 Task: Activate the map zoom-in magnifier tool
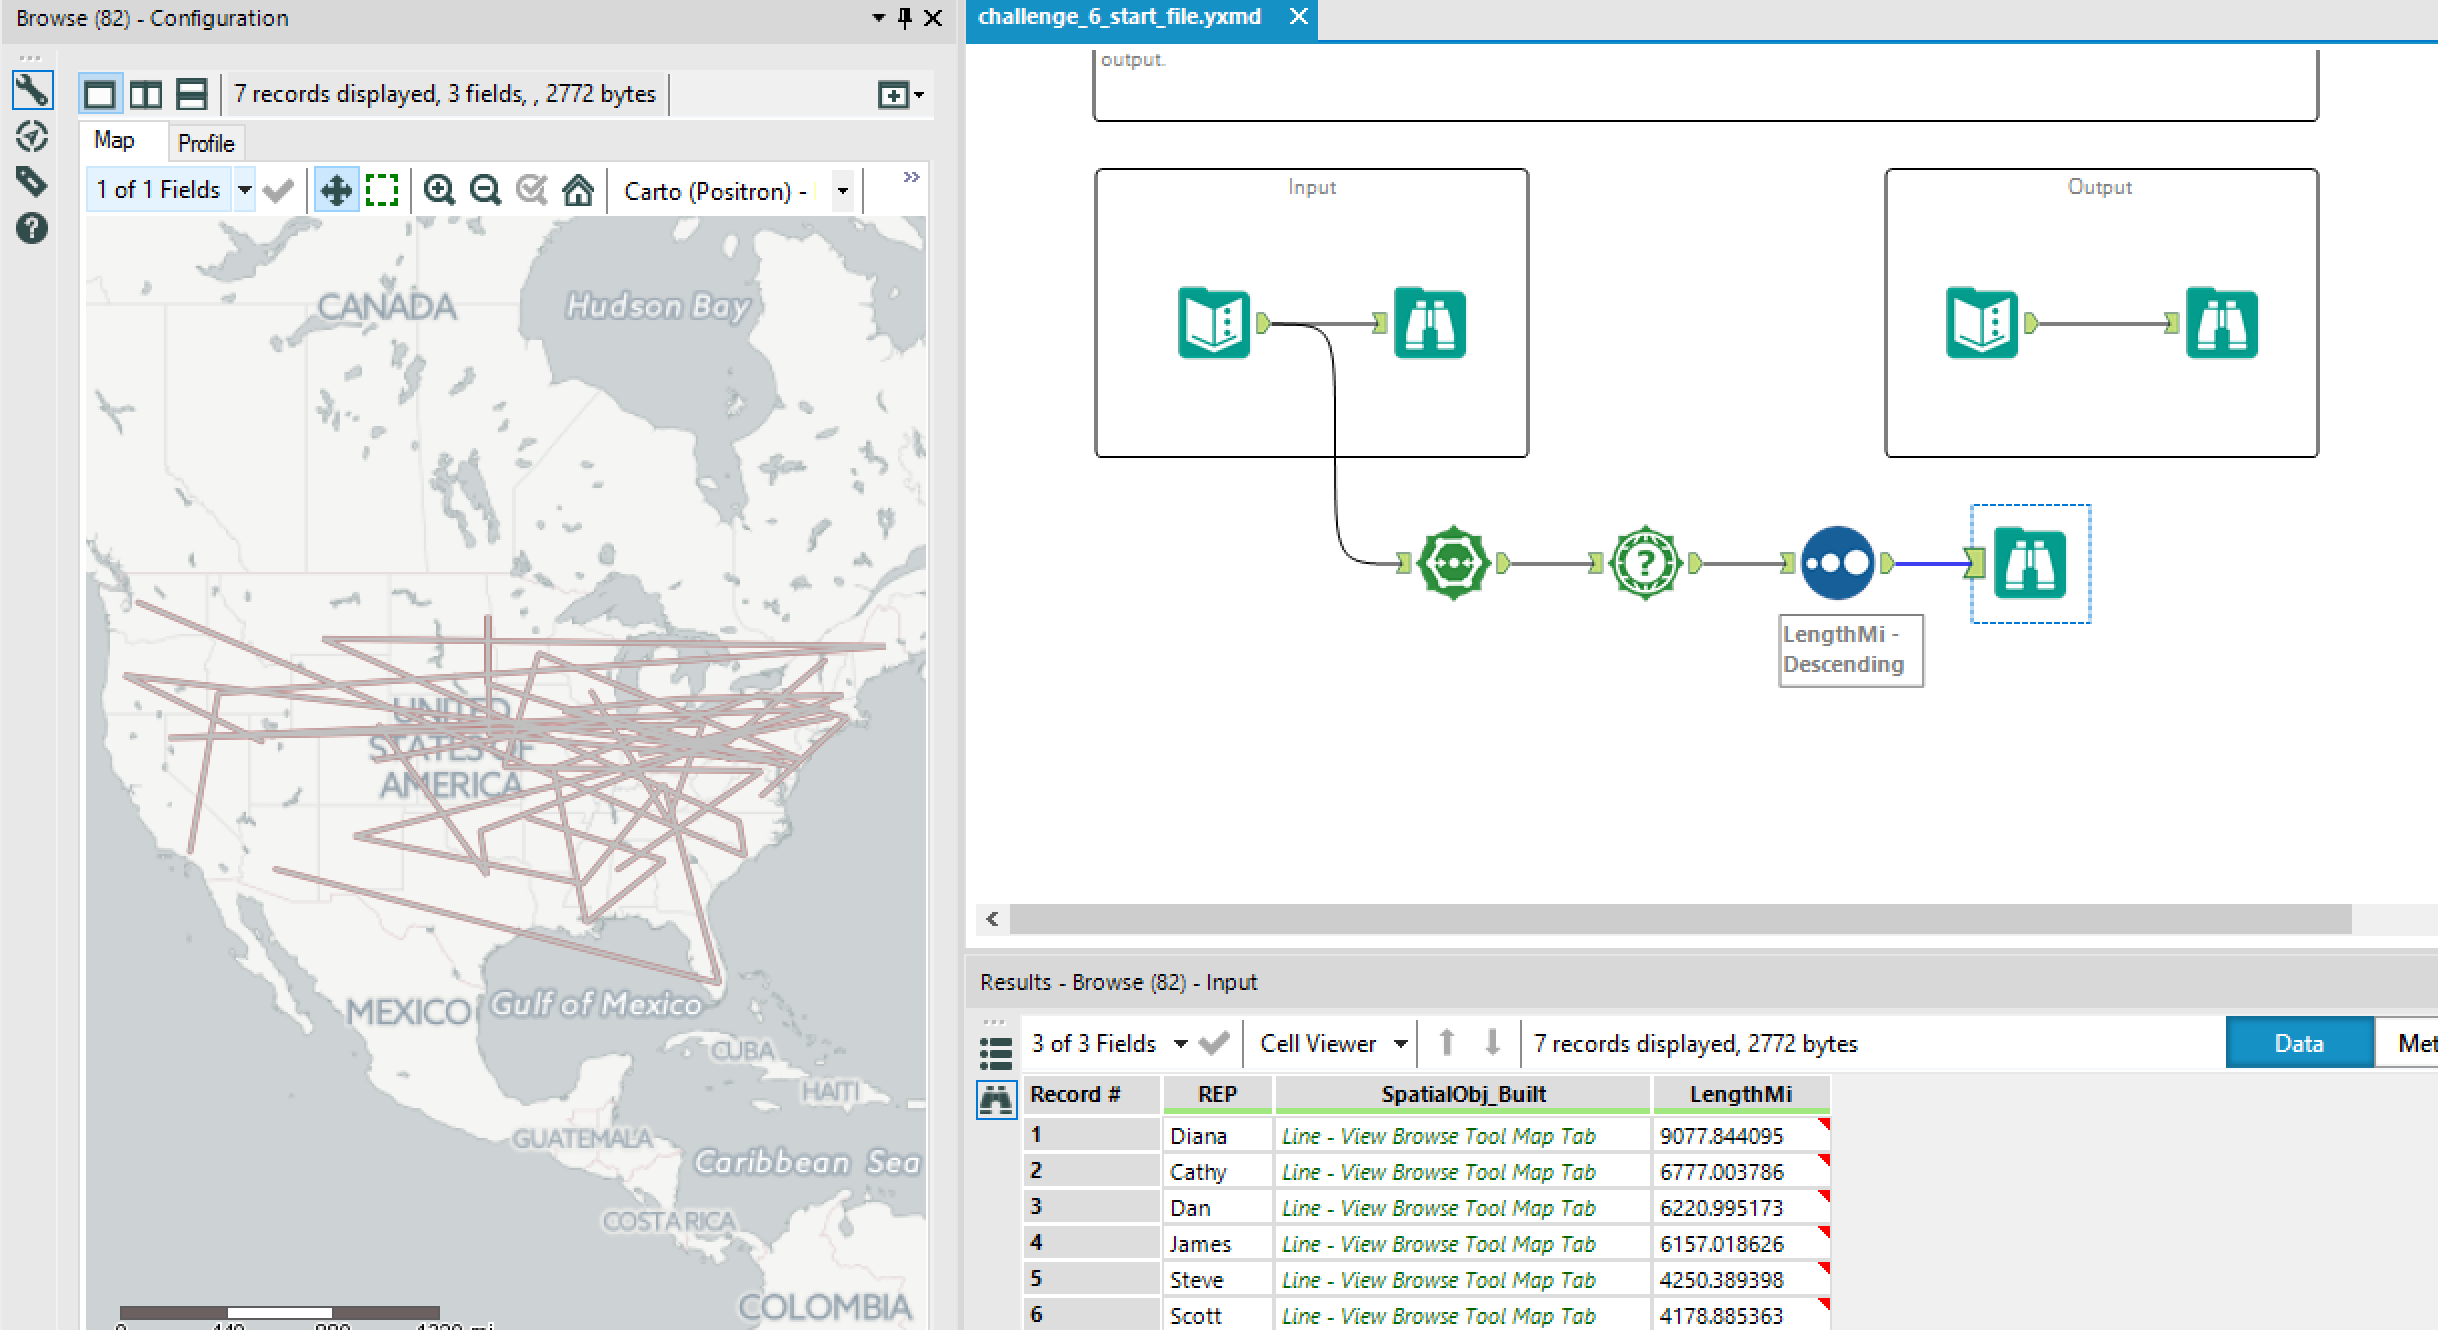[440, 189]
